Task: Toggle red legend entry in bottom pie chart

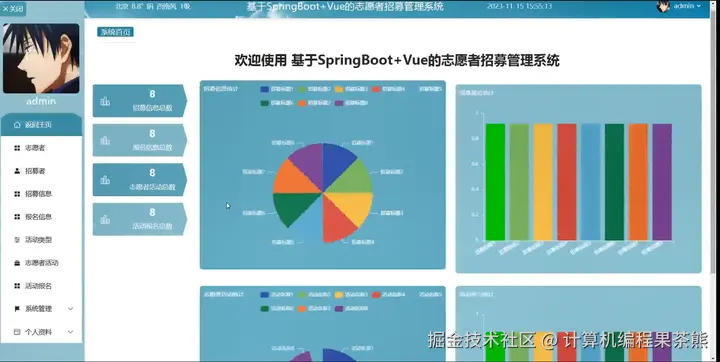Action: tap(388, 294)
